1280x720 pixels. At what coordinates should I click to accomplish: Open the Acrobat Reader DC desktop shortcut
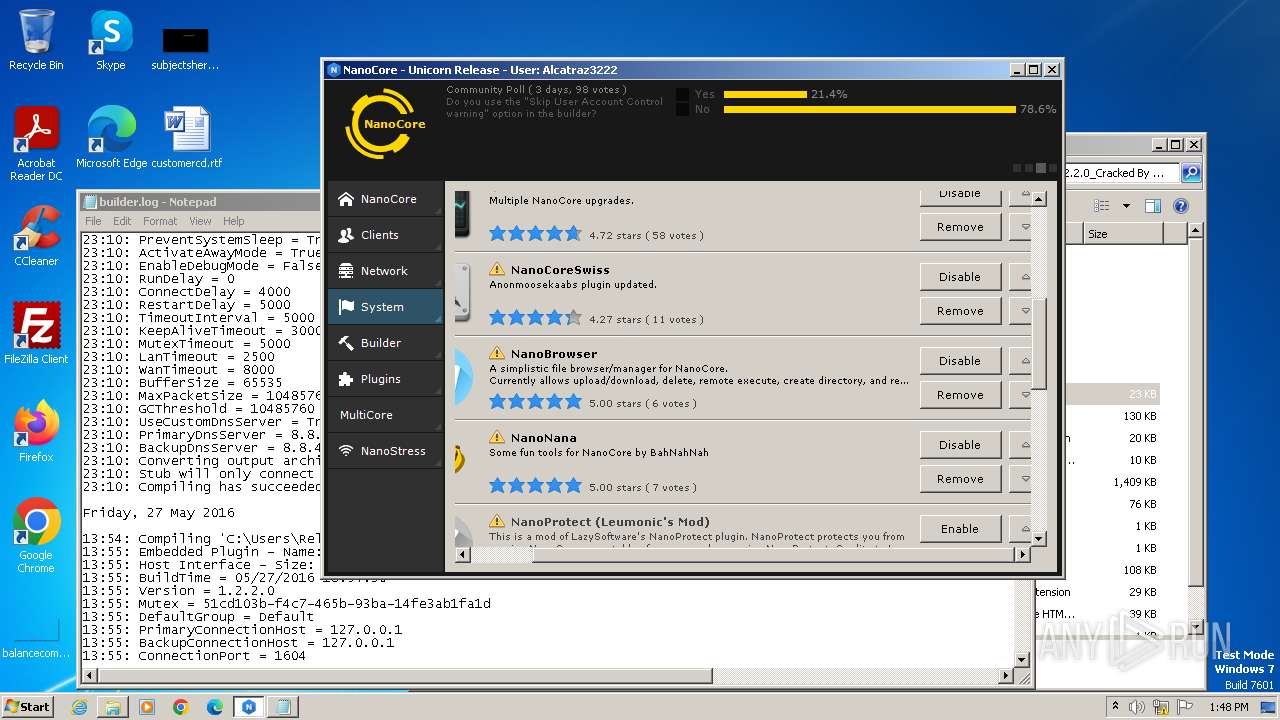(36, 145)
